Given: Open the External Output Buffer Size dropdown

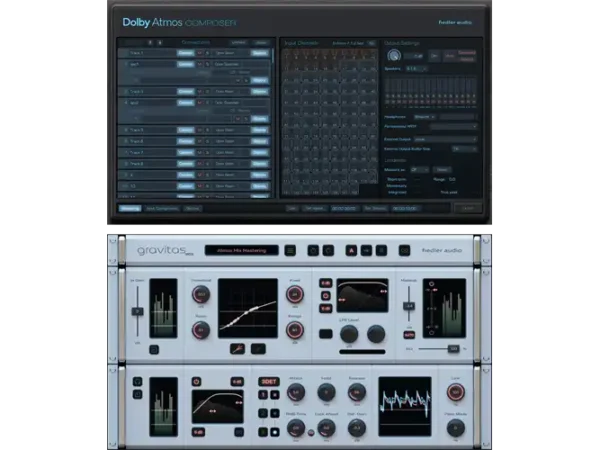Looking at the screenshot, I should point(465,149).
